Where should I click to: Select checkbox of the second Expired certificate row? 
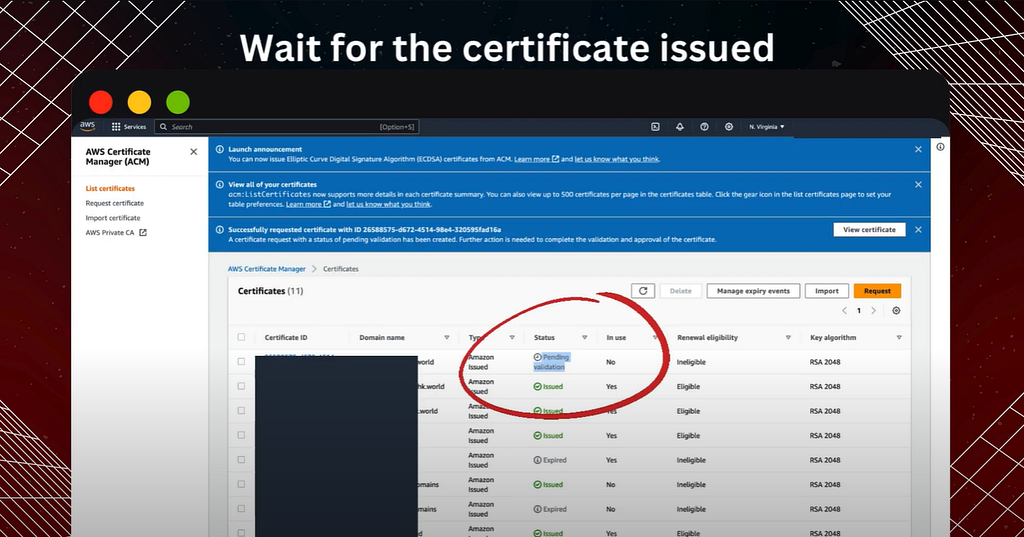(x=241, y=508)
